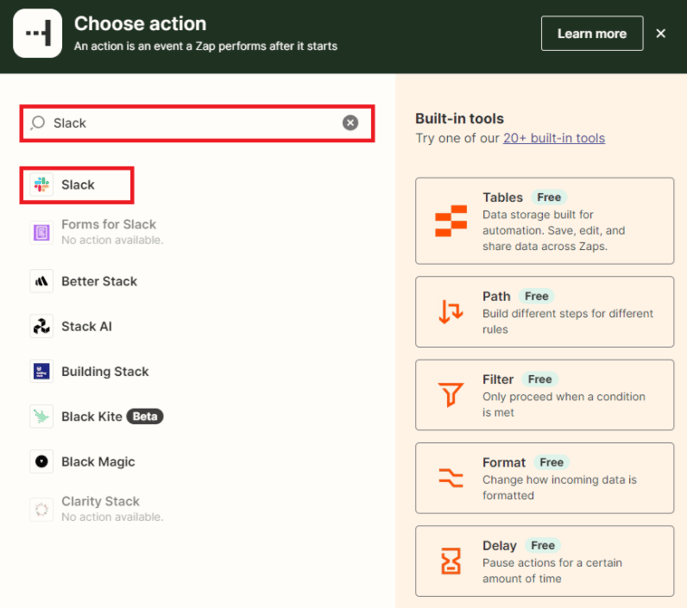687x608 pixels.
Task: Choose Black Magic from results
Action: tap(83, 462)
